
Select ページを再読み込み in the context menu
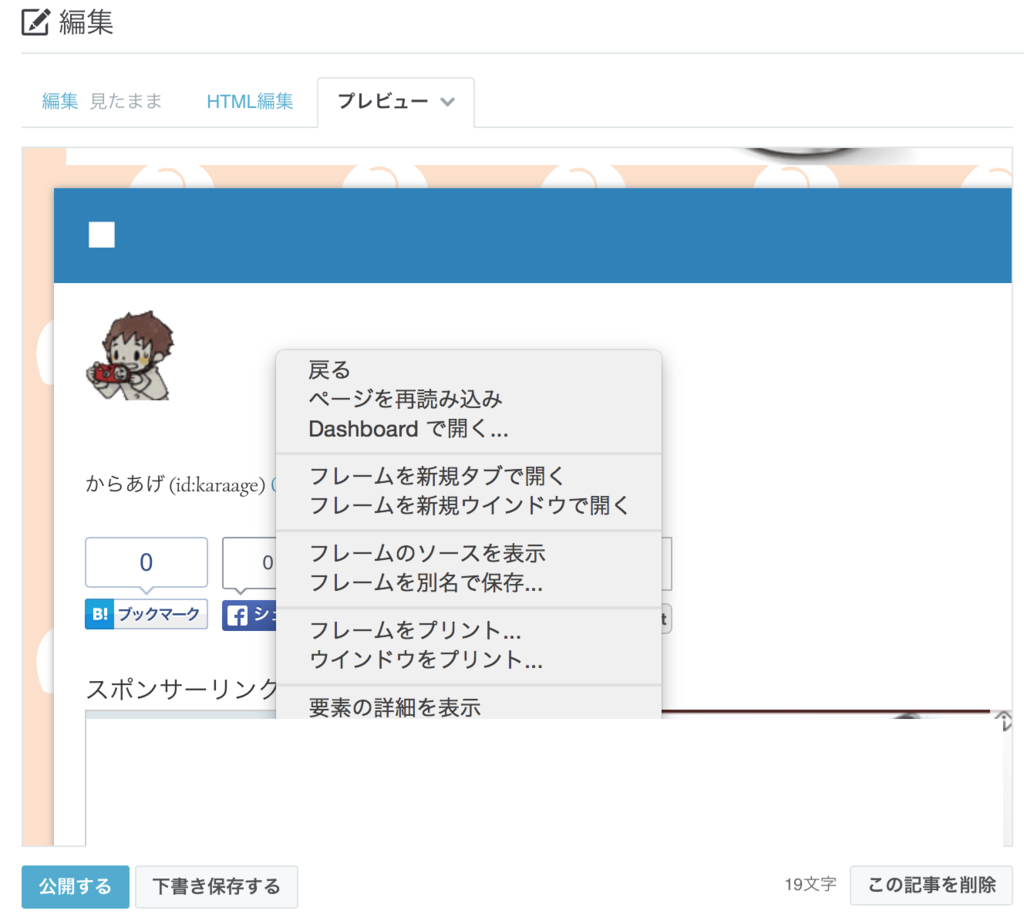pyautogui.click(x=404, y=399)
